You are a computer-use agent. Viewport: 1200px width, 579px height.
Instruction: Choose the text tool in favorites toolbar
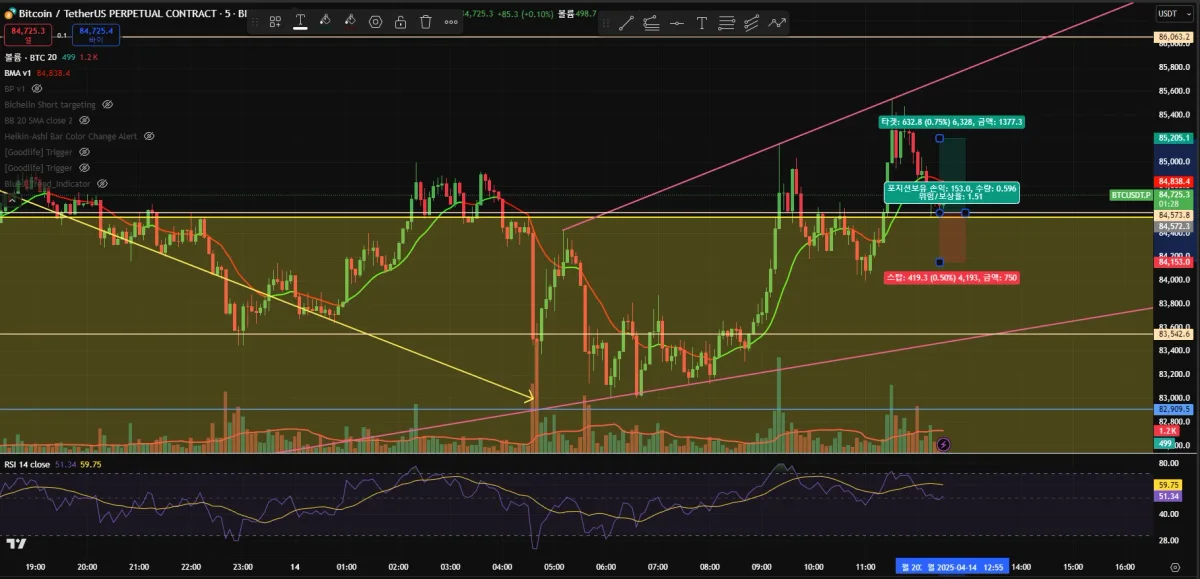pyautogui.click(x=702, y=22)
